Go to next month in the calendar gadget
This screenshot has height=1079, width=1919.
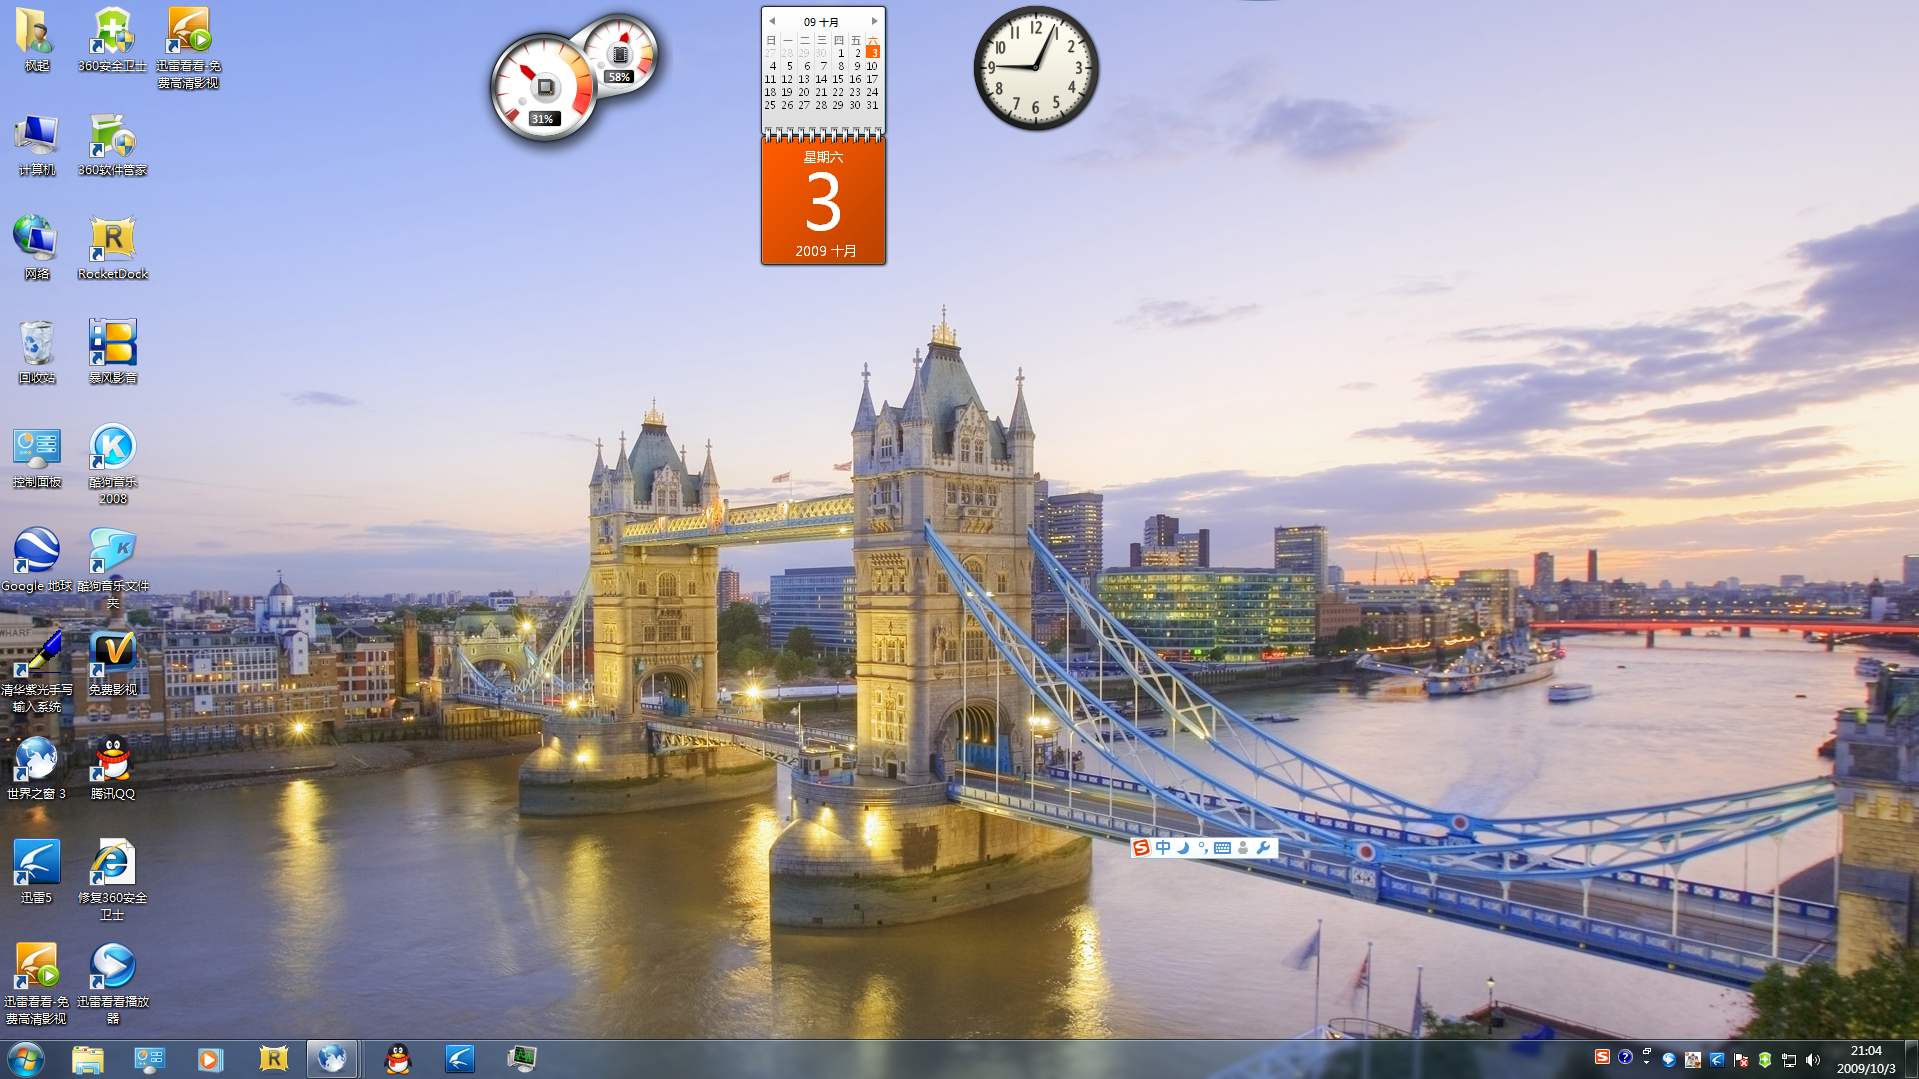[874, 21]
